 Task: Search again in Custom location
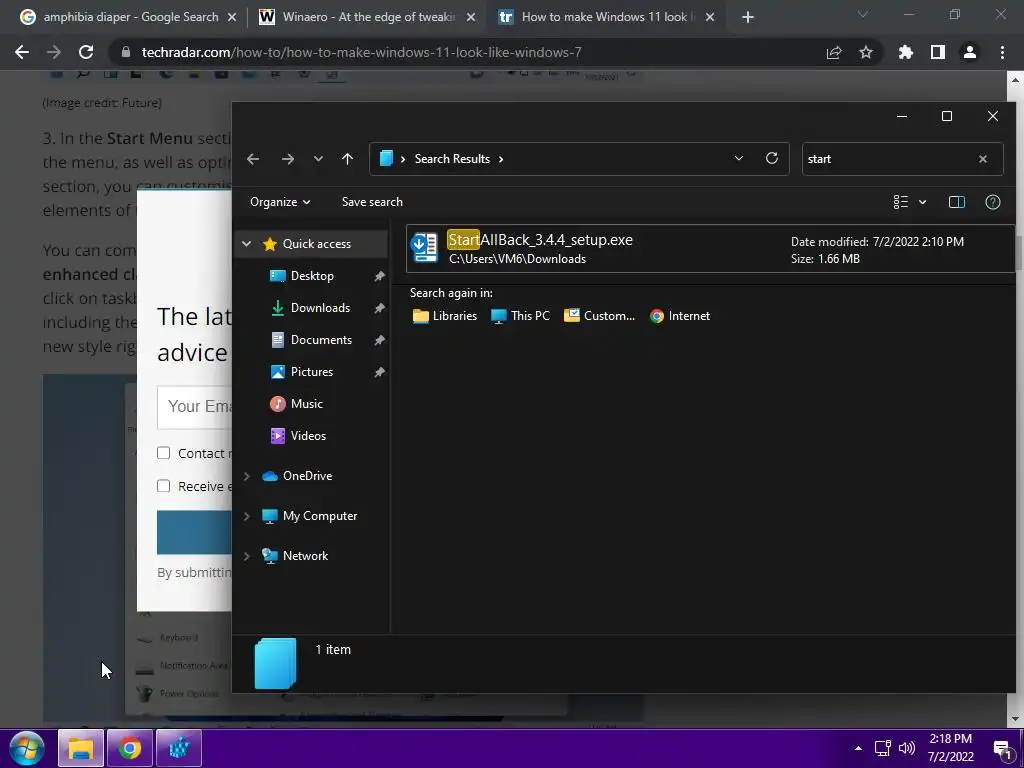pyautogui.click(x=600, y=316)
